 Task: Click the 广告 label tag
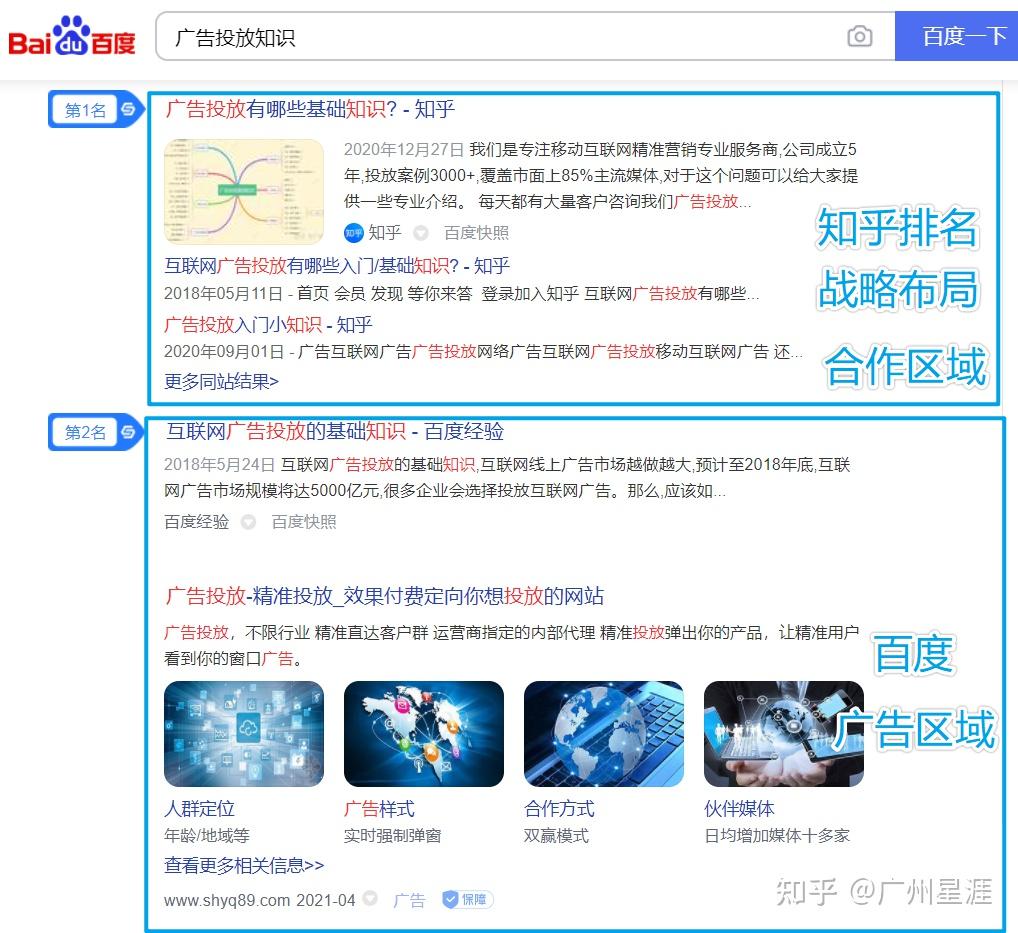409,900
